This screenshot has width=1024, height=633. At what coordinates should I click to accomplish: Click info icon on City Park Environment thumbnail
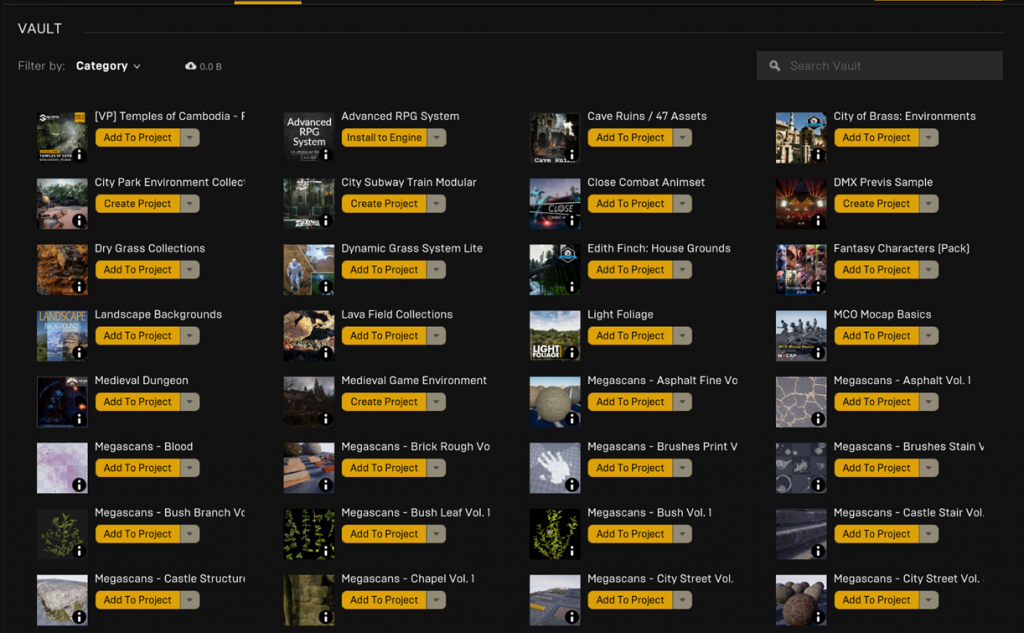point(79,221)
